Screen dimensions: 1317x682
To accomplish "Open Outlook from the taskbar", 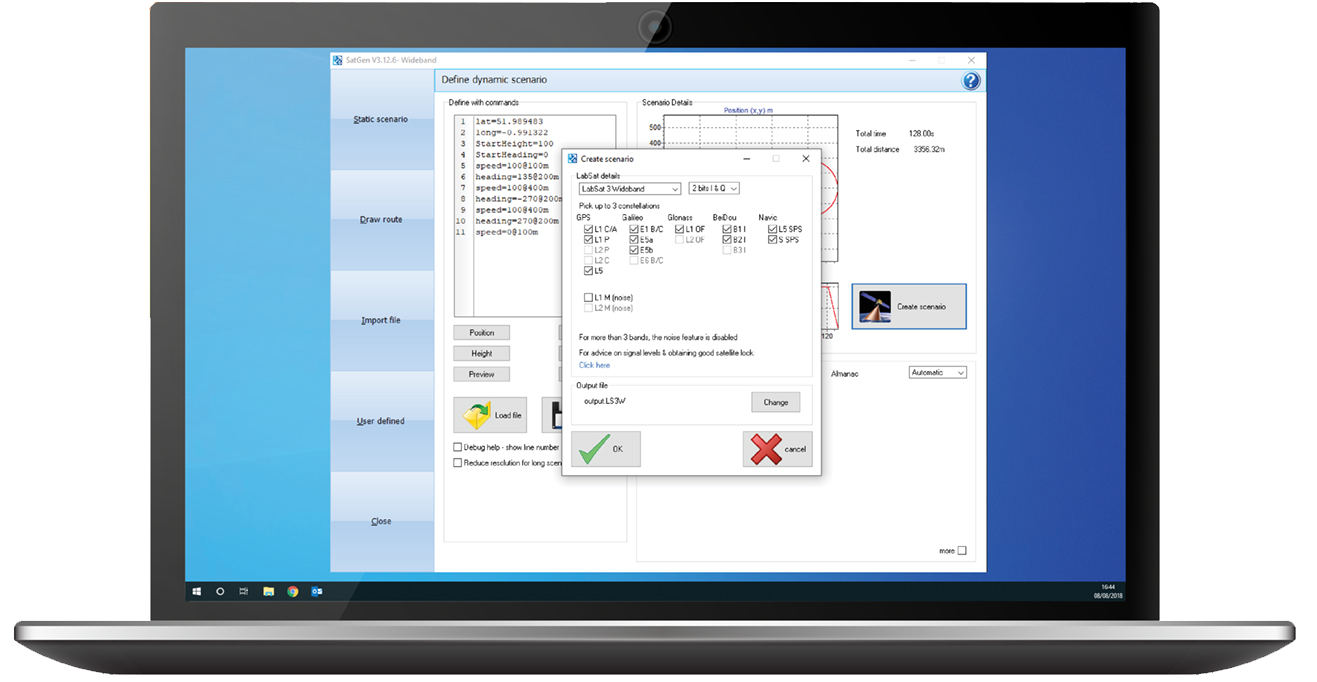I will tap(317, 591).
